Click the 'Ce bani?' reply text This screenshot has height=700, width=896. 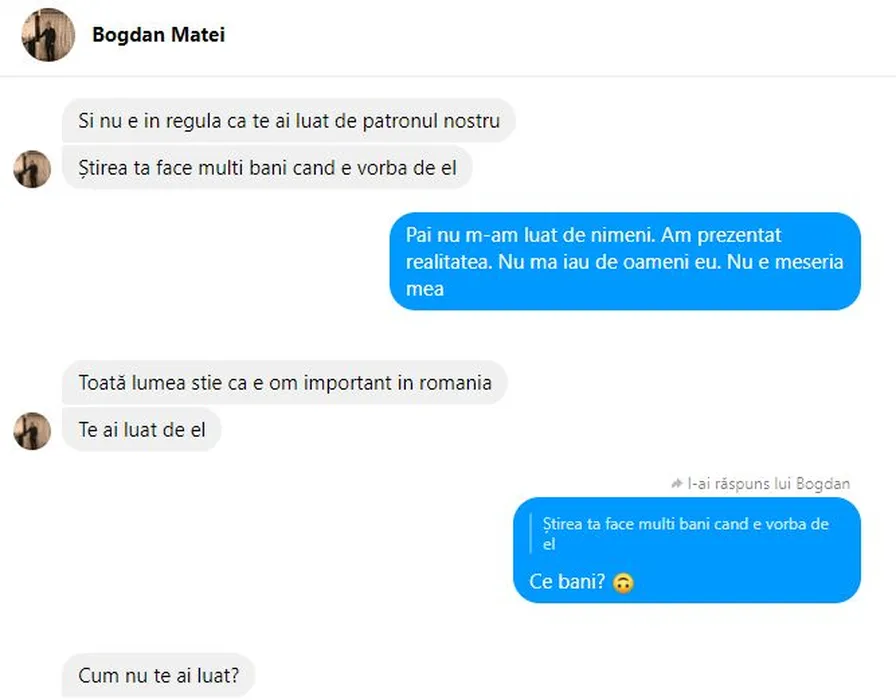point(567,582)
